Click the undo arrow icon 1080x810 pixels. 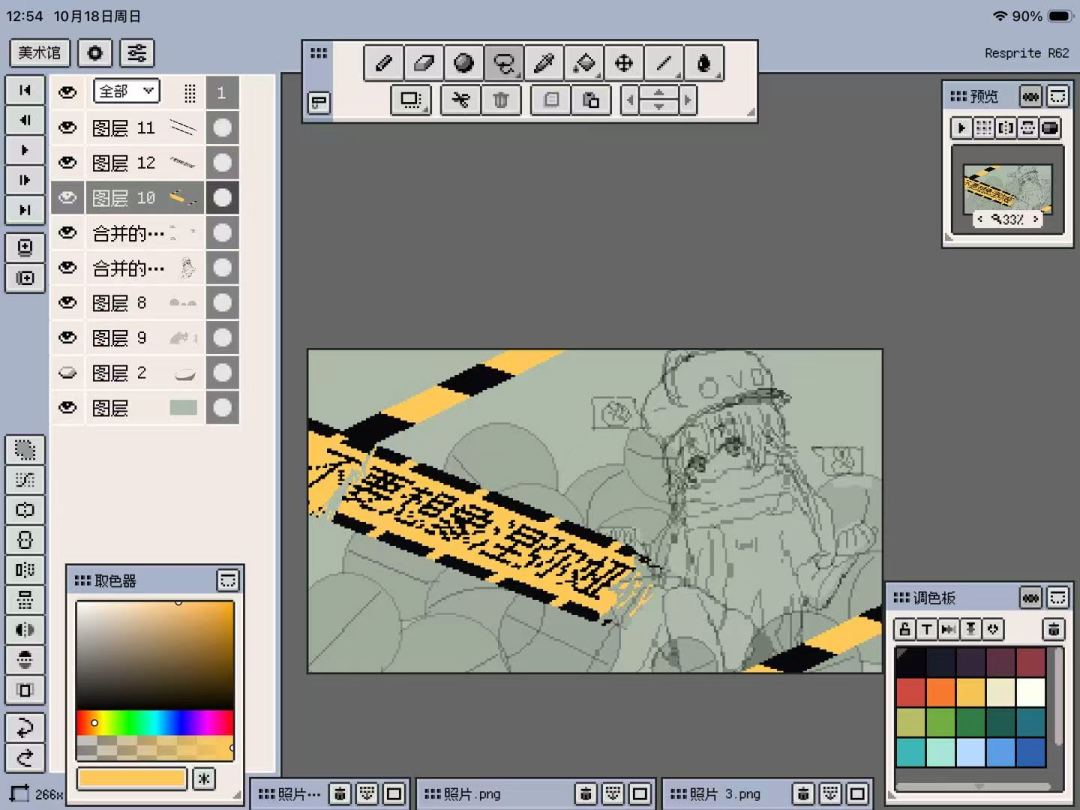(x=25, y=727)
